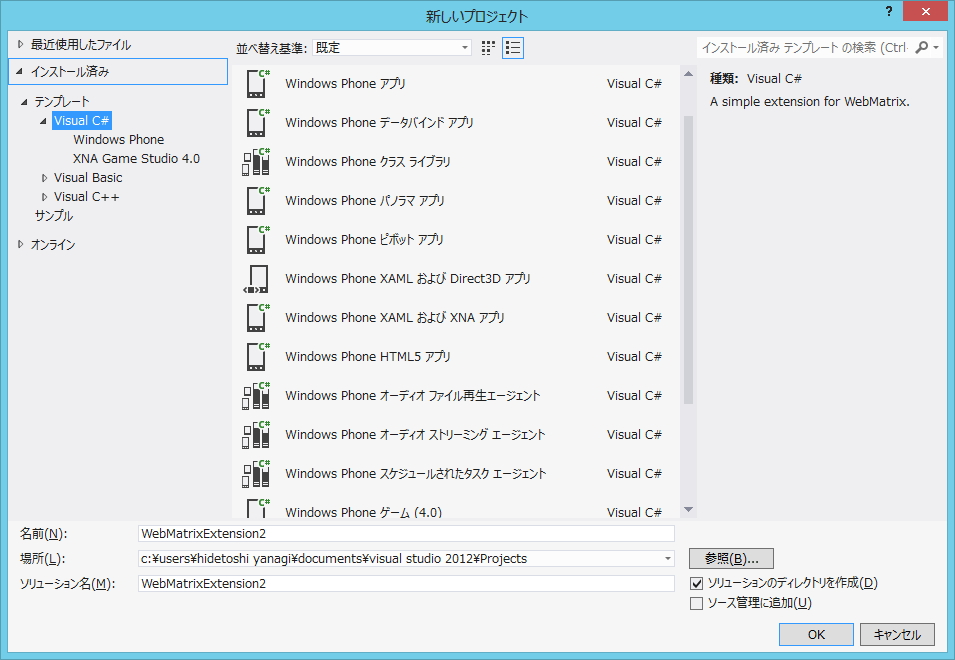The image size is (955, 660).
Task: Click the installed templates search field
Action: coord(804,47)
